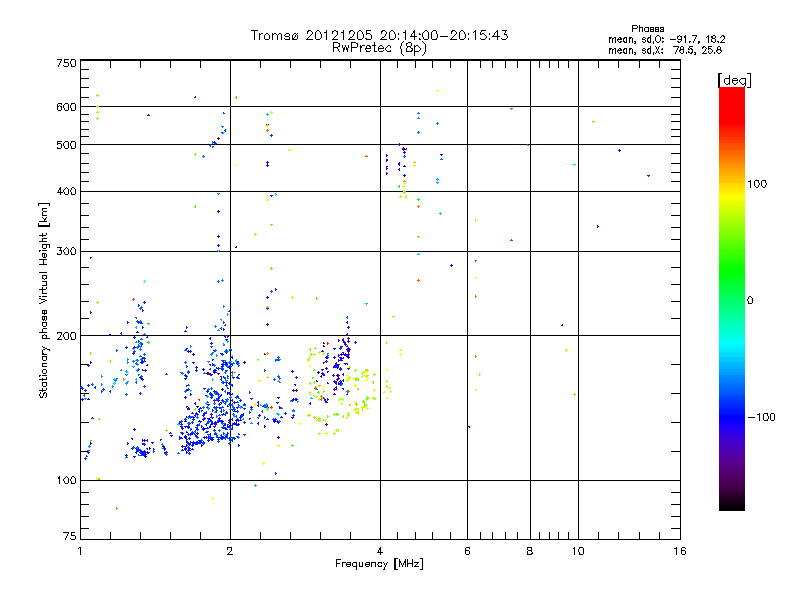Click the x-axis tick label "2"
The height and width of the screenshot is (600, 800).
(x=230, y=551)
